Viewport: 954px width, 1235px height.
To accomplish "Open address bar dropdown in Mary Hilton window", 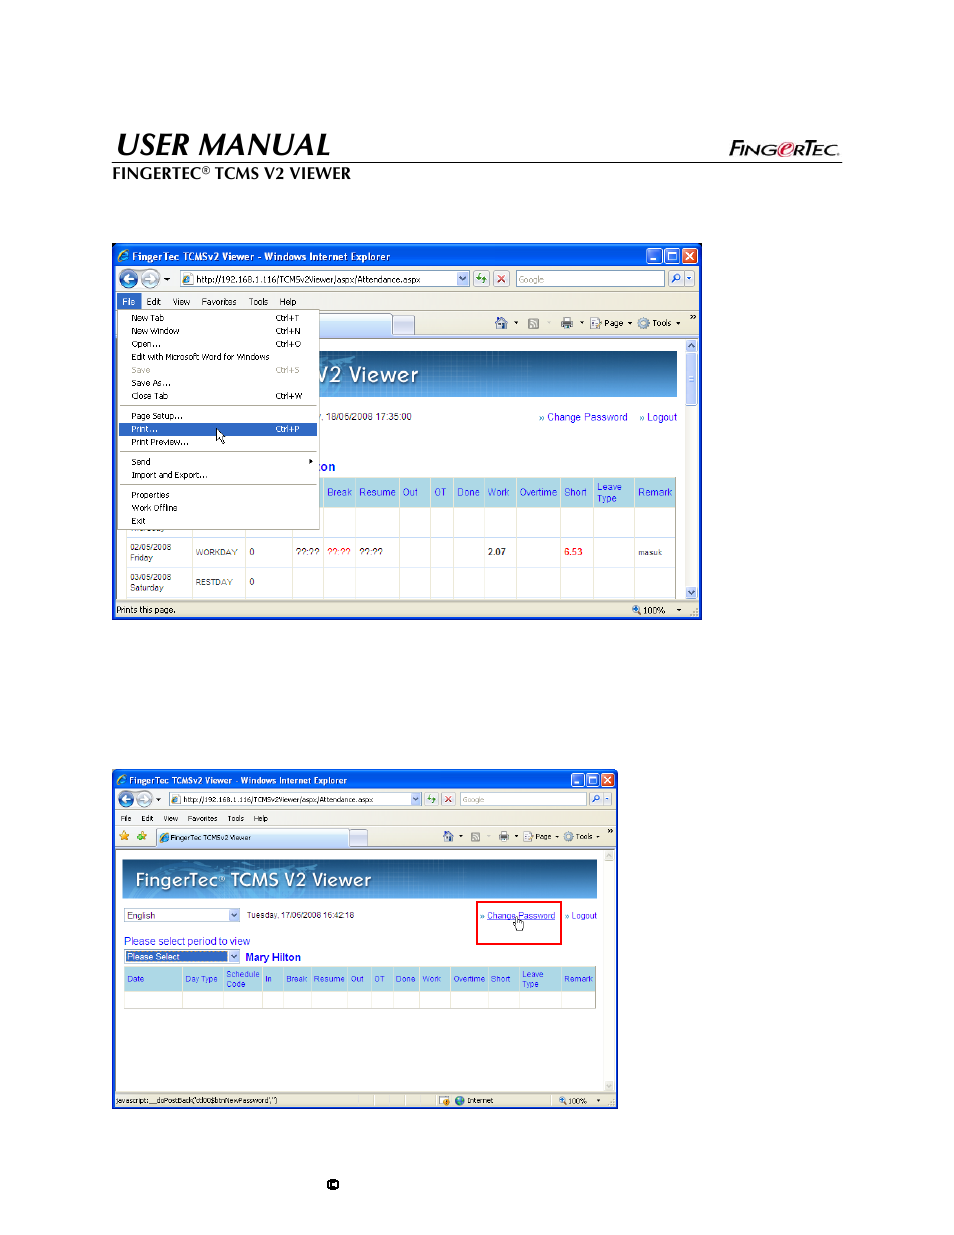I will click(416, 799).
